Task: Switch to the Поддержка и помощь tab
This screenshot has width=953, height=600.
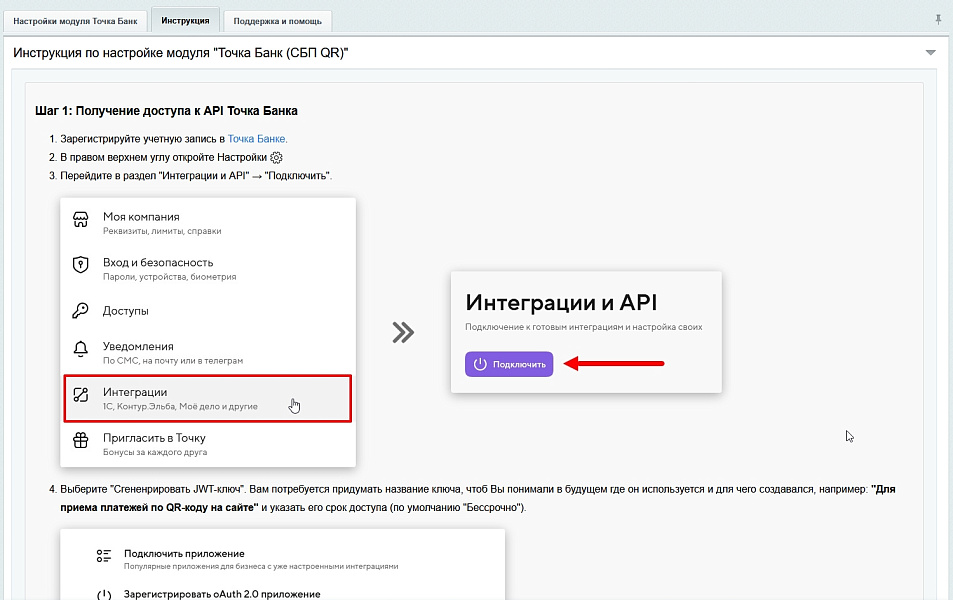Action: click(x=277, y=20)
